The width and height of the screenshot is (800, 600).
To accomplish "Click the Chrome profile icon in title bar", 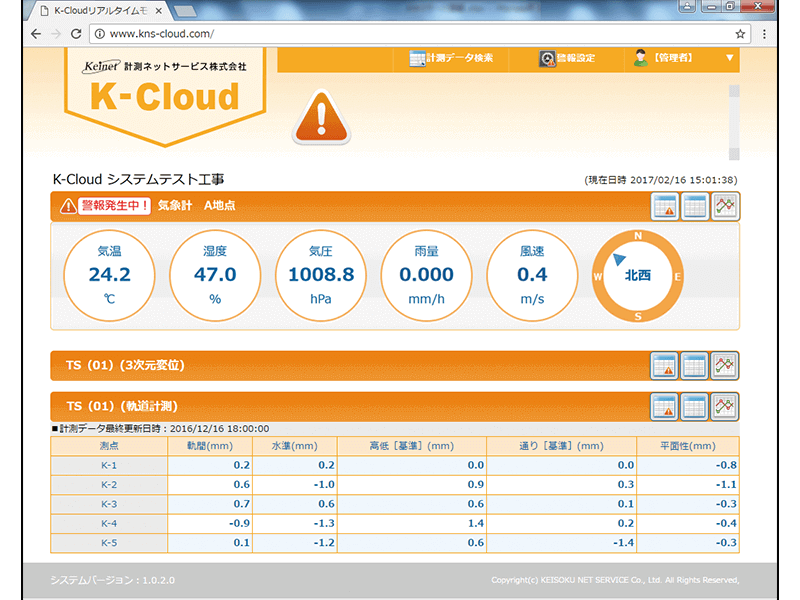I will click(x=687, y=6).
